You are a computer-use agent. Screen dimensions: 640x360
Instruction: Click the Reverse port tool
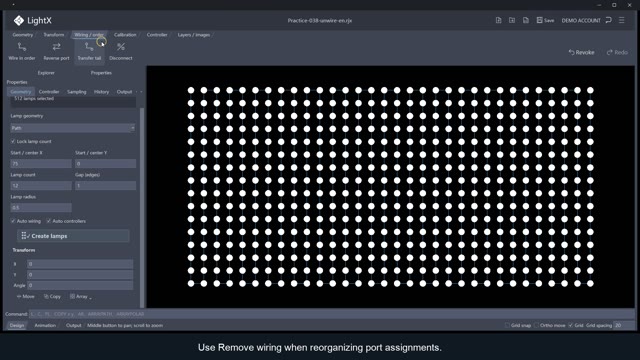pos(56,51)
